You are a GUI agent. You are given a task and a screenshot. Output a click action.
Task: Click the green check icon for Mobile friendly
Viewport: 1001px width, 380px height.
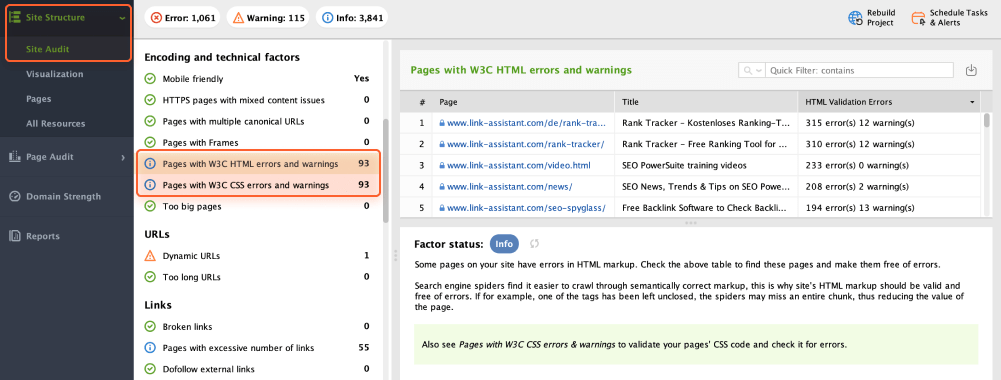pyautogui.click(x=150, y=79)
